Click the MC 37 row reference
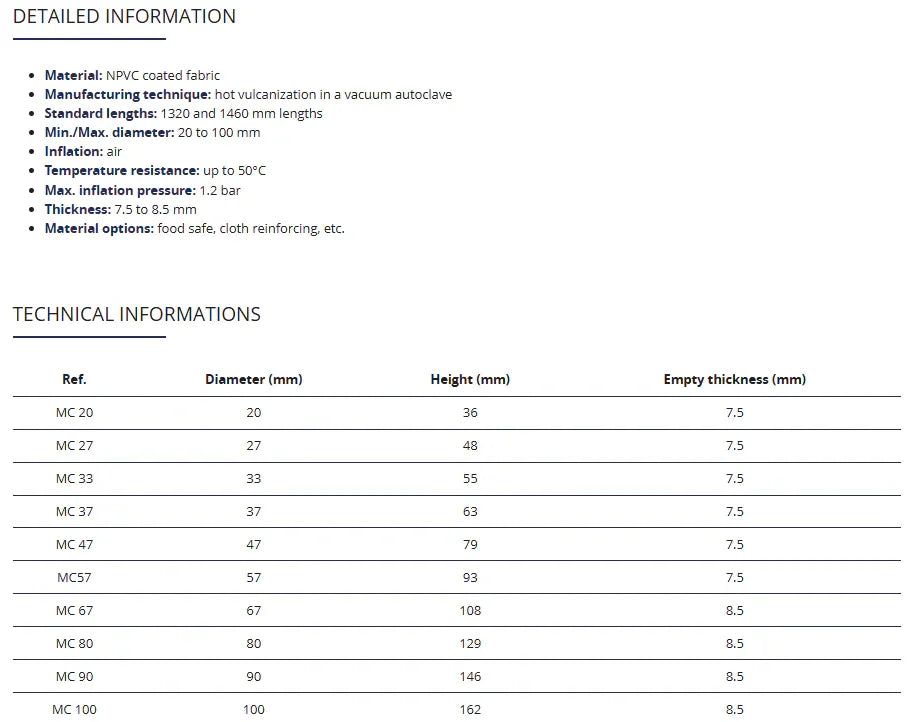This screenshot has width=923, height=722. tap(74, 512)
